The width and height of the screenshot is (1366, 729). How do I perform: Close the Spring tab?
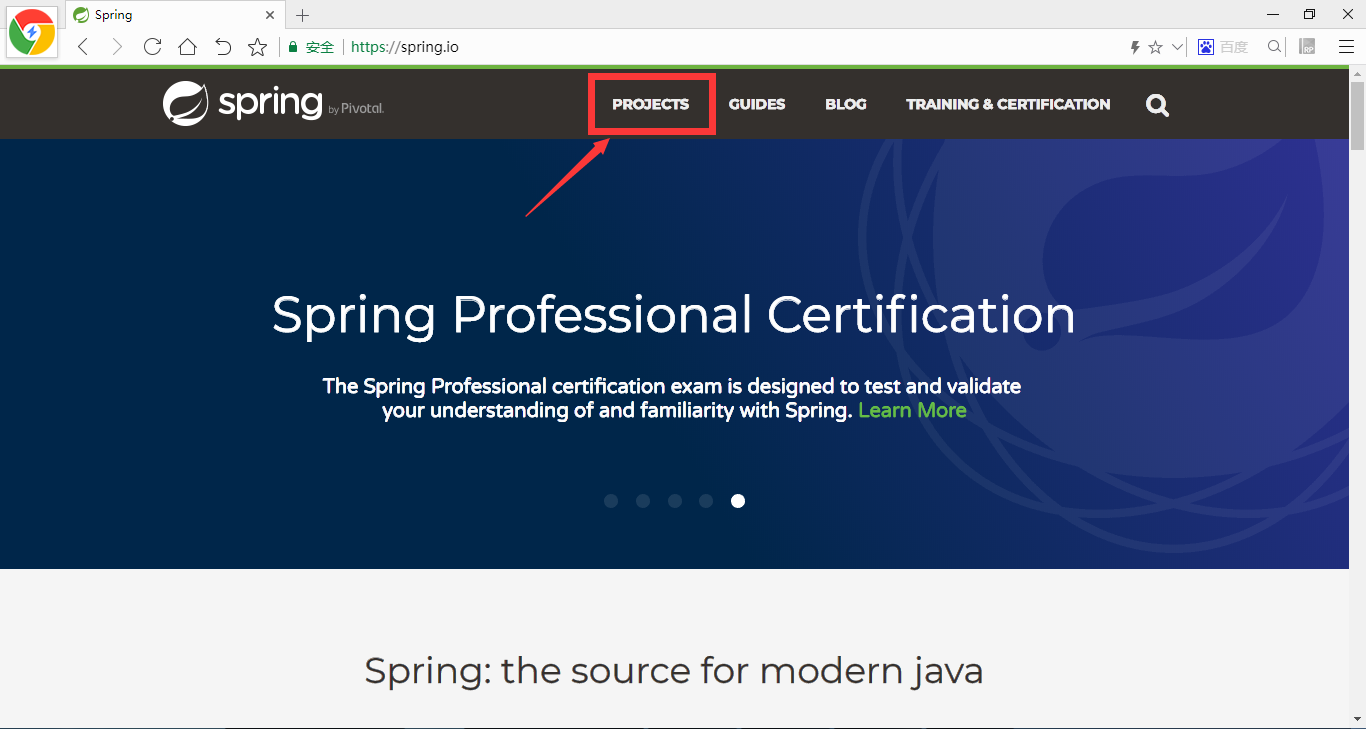[x=270, y=15]
